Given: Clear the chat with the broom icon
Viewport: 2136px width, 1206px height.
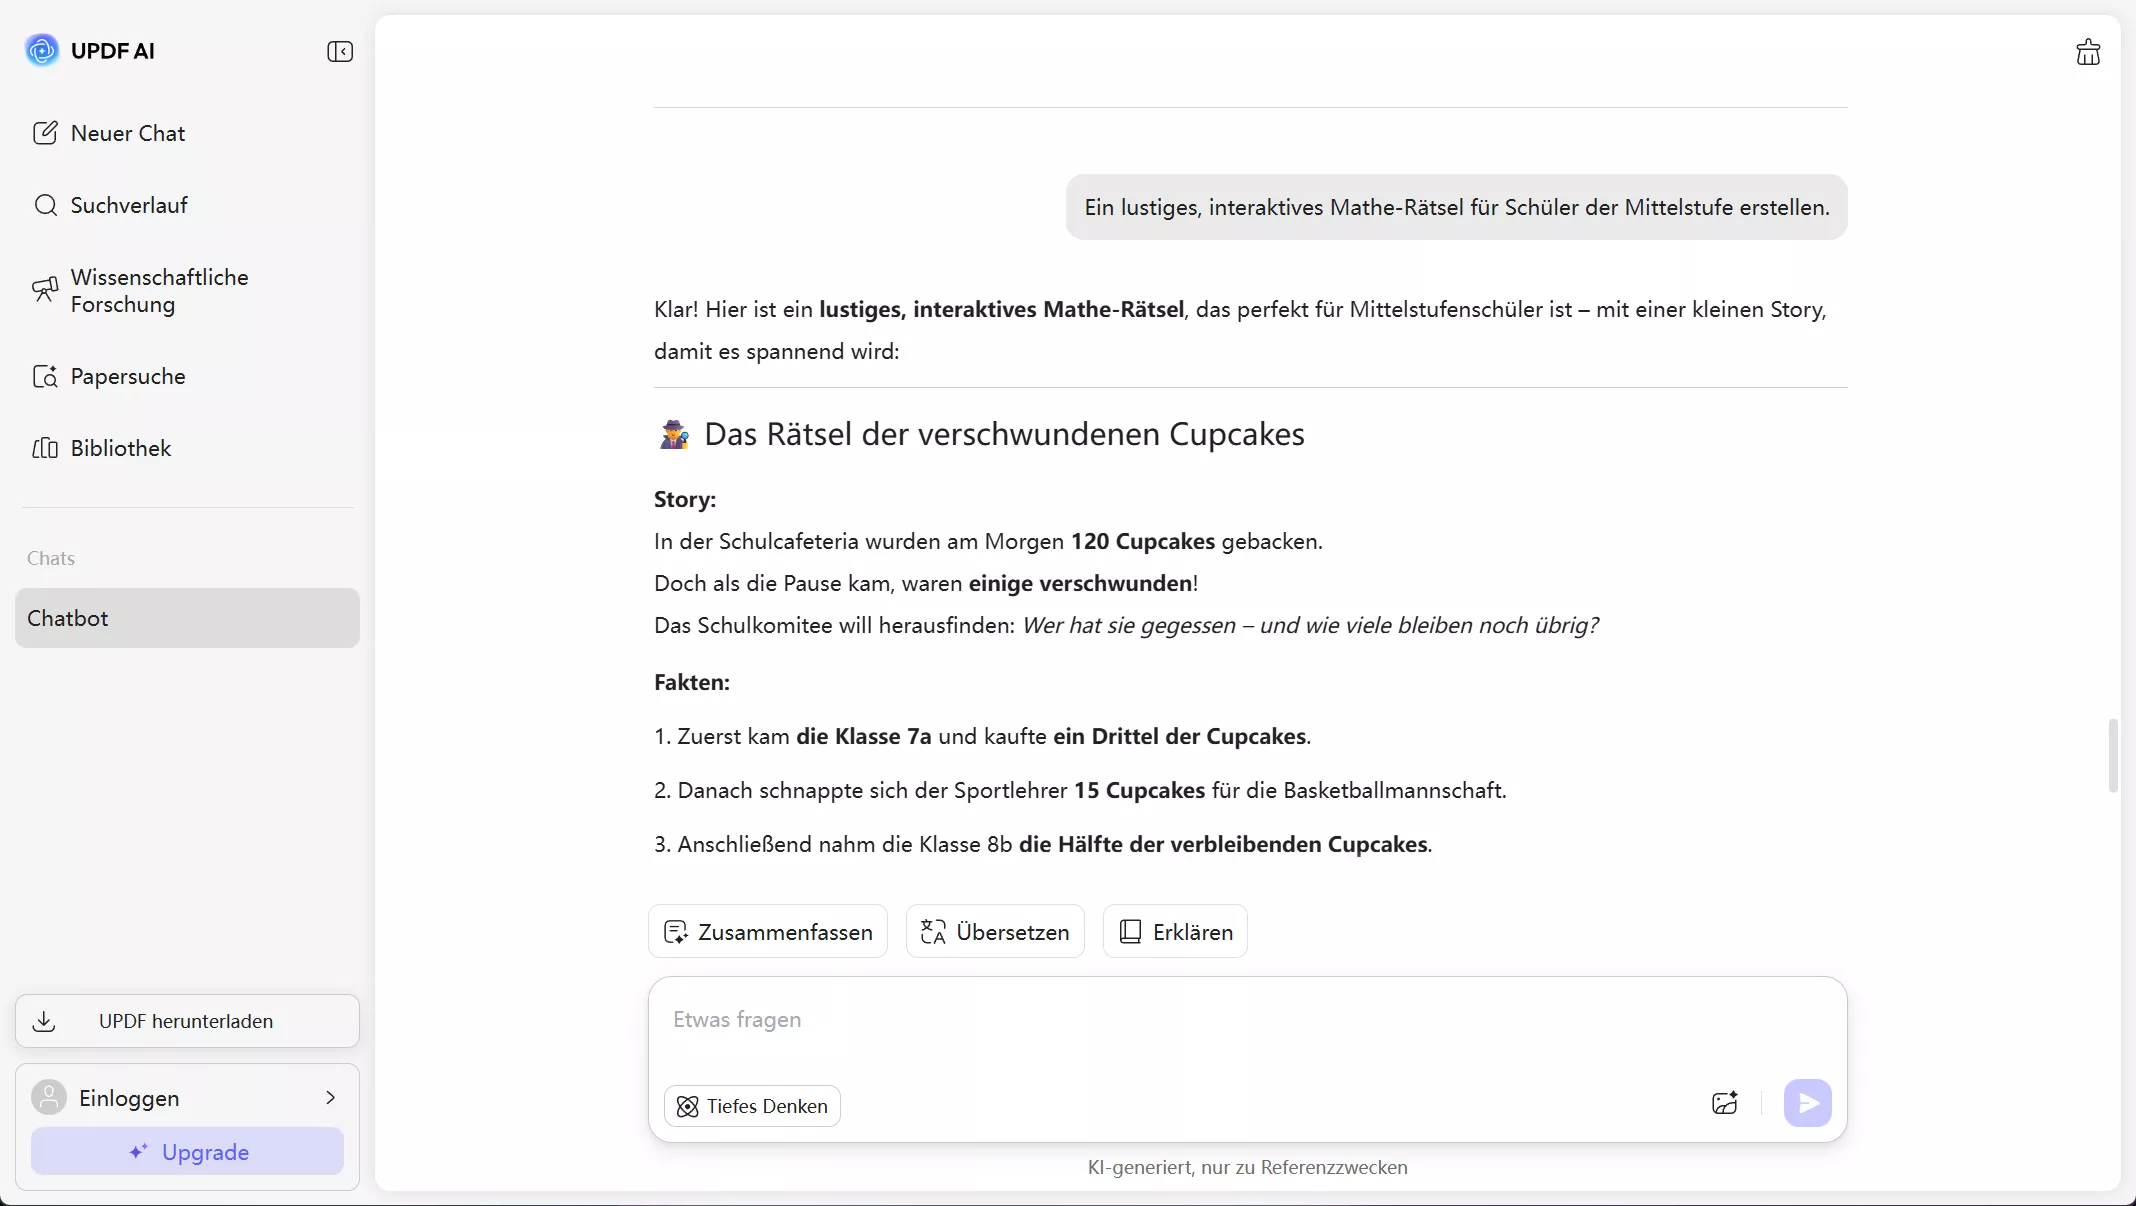Looking at the screenshot, I should (2088, 51).
